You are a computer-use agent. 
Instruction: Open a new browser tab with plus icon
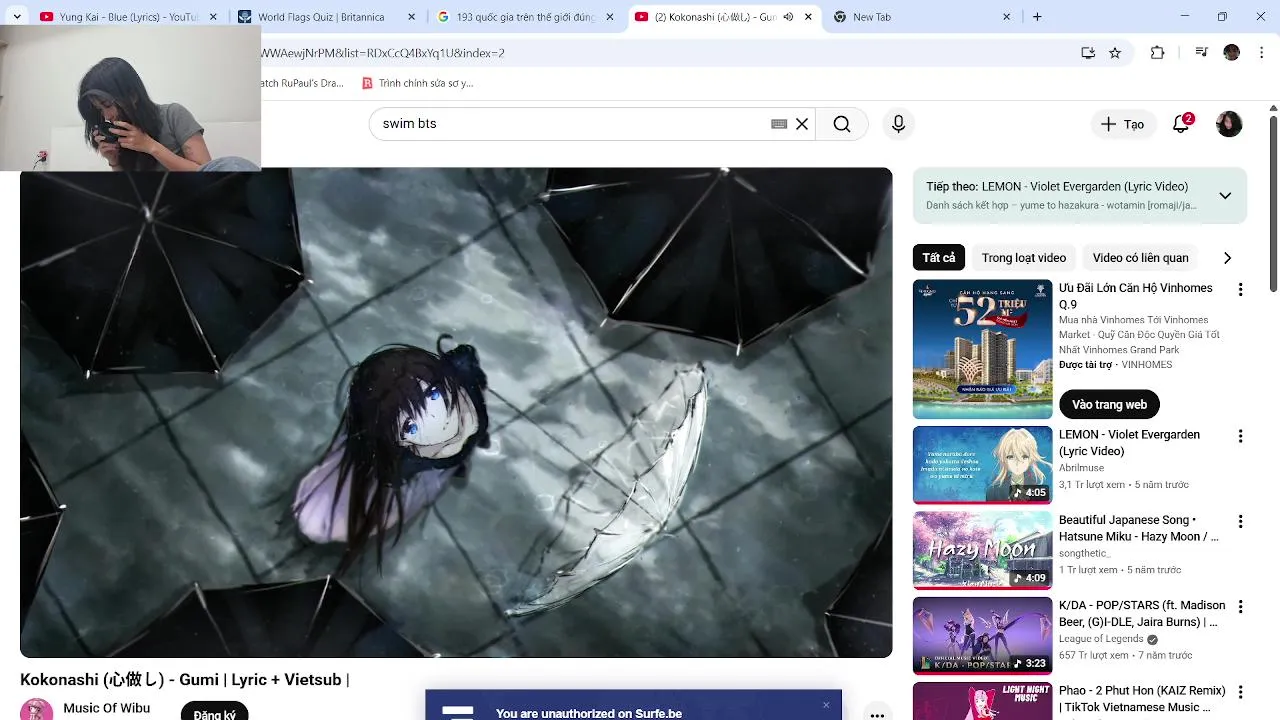click(1037, 17)
